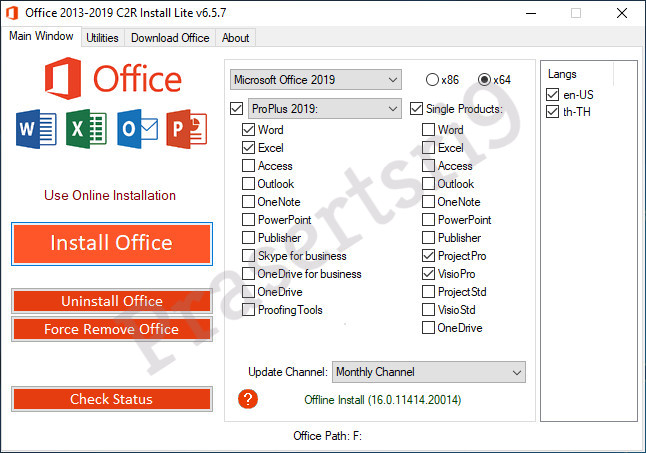This screenshot has height=453, width=646.
Task: Check OneDrive under ProPlus 2019
Action: point(248,292)
